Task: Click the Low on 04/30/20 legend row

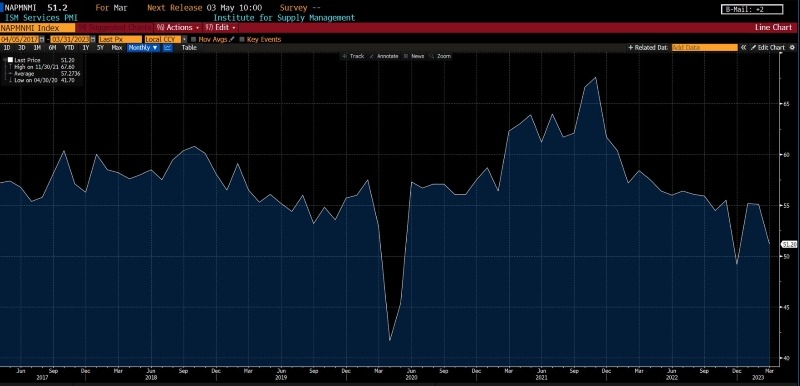Action: click(x=44, y=80)
